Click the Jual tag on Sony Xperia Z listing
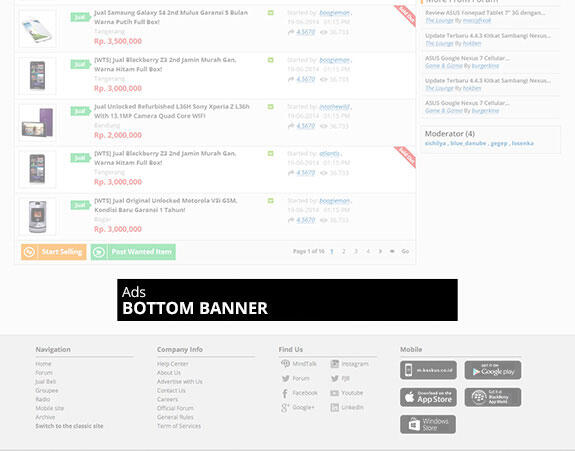This screenshot has width=575, height=451. point(80,111)
